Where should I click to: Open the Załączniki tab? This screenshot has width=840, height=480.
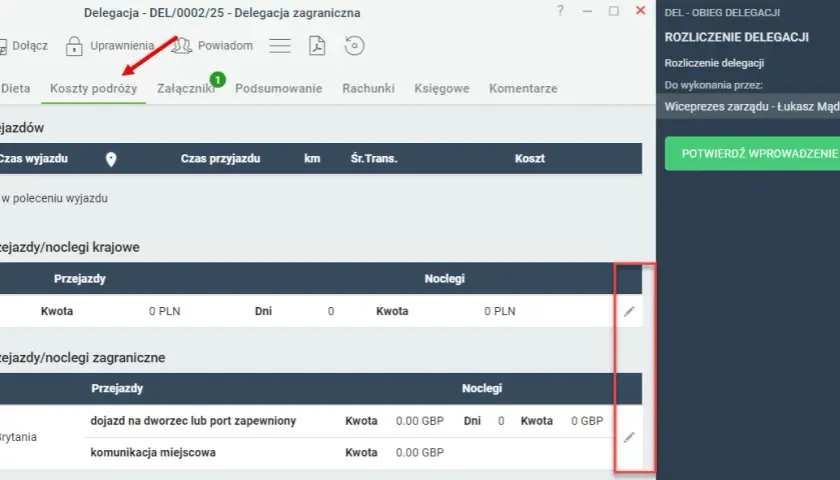click(185, 88)
